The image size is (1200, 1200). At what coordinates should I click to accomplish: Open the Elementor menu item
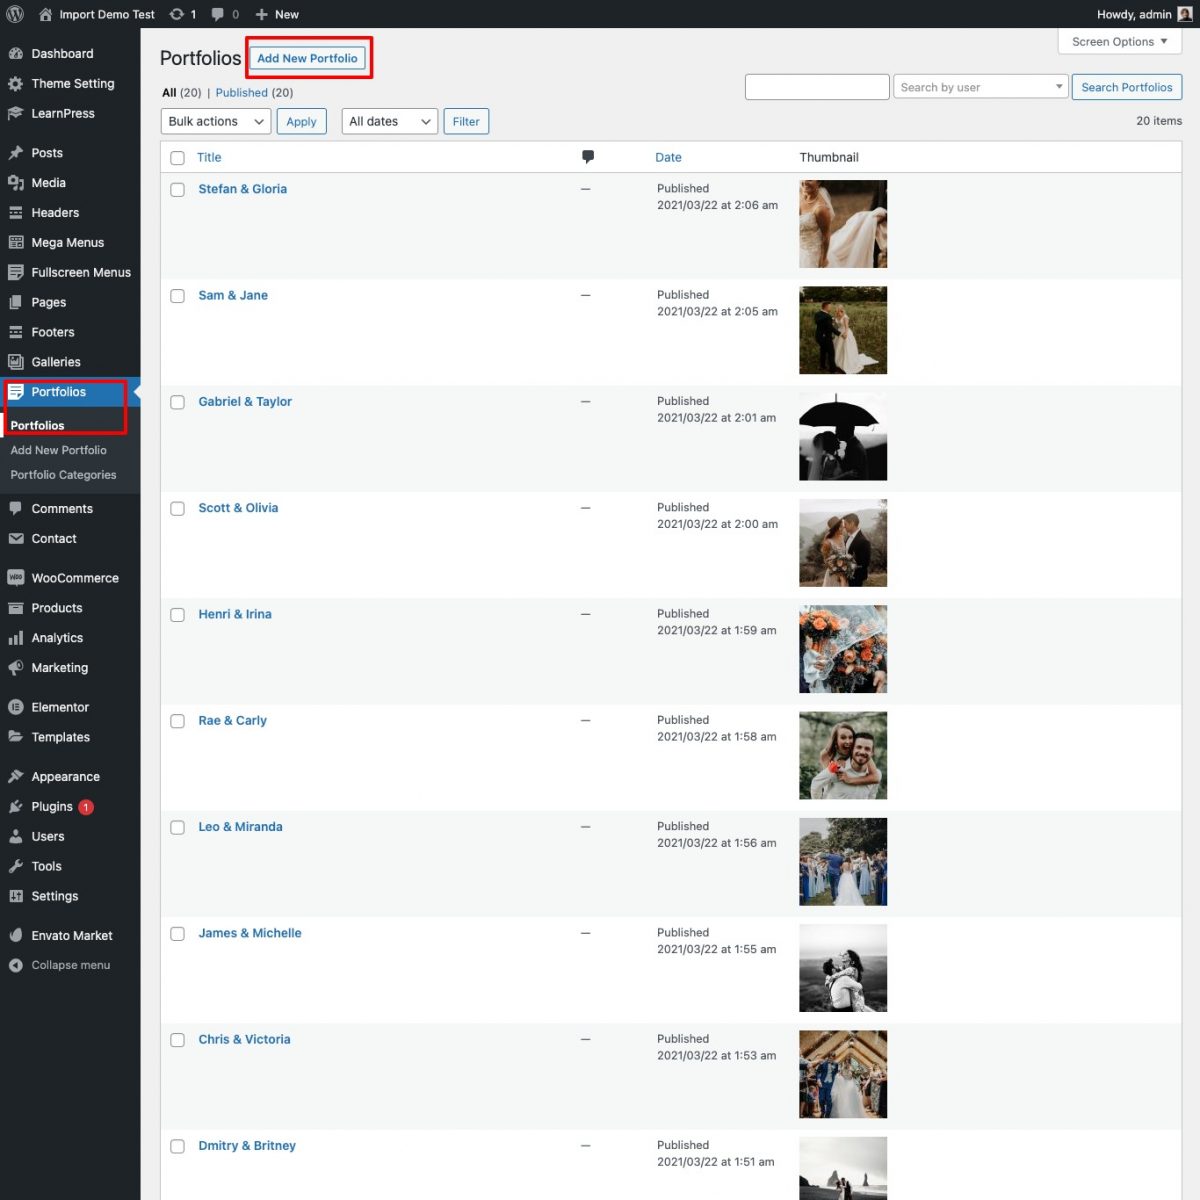click(60, 707)
